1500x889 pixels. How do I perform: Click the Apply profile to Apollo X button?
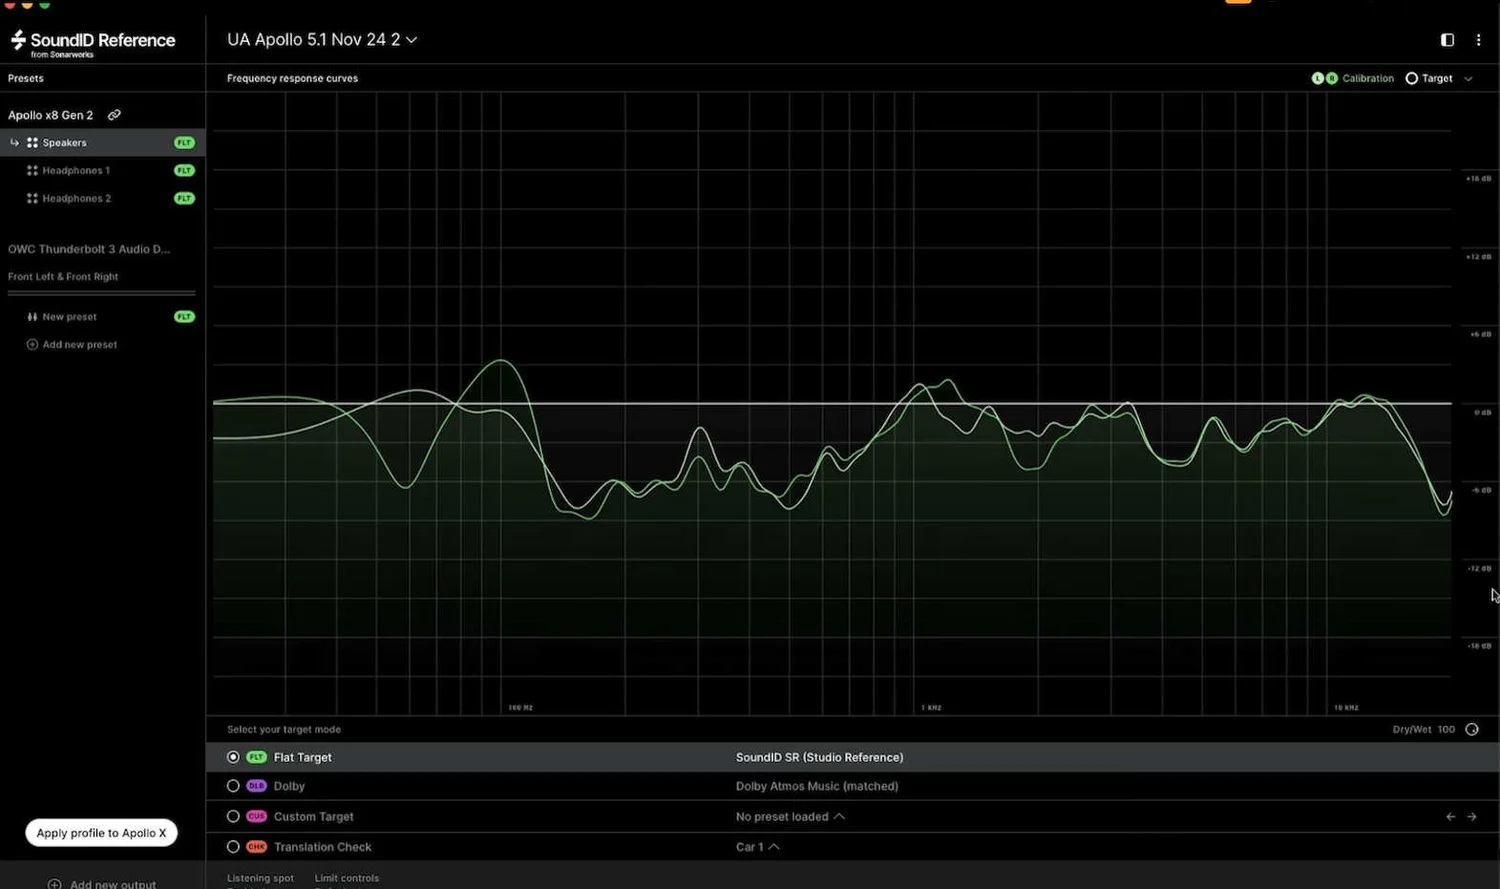(x=101, y=832)
